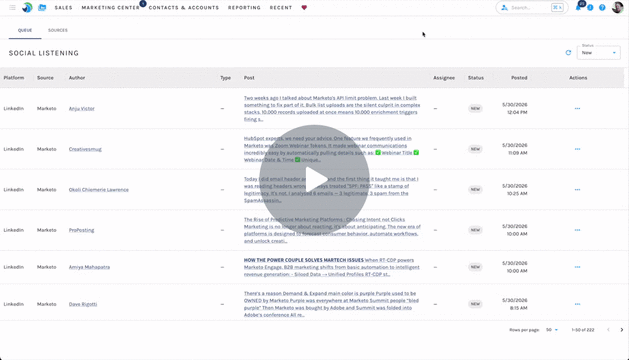
Task: Click the Source column header
Action: (45, 78)
